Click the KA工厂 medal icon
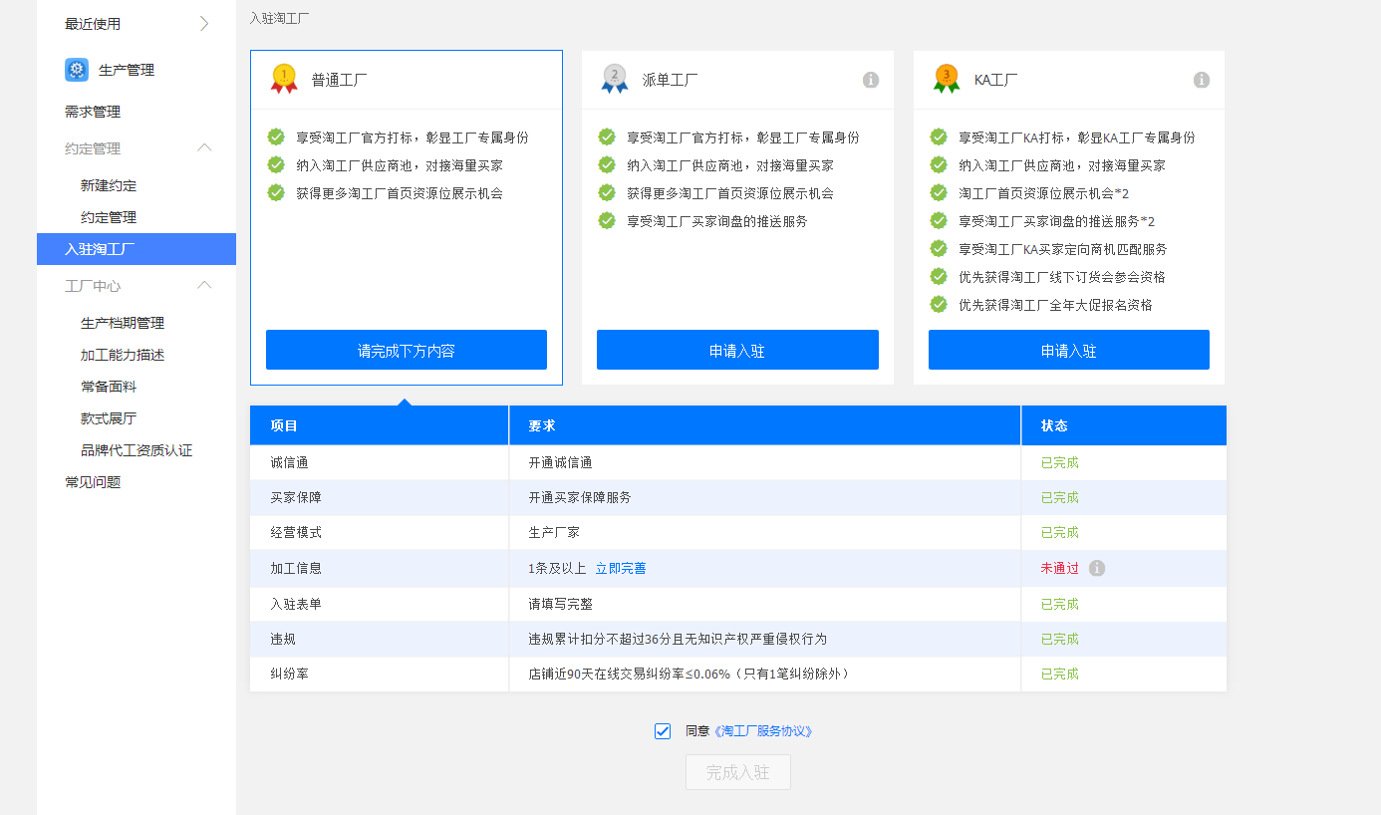 click(x=946, y=79)
